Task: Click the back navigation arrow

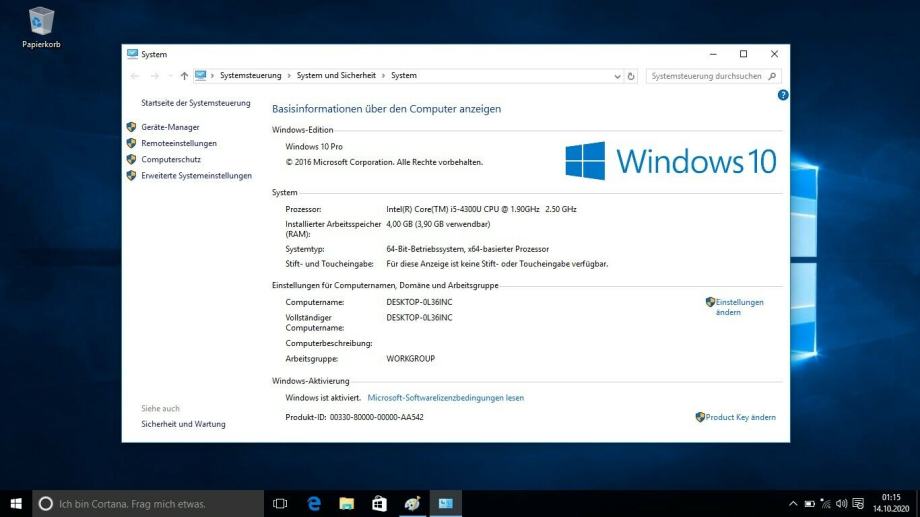Action: [x=135, y=76]
